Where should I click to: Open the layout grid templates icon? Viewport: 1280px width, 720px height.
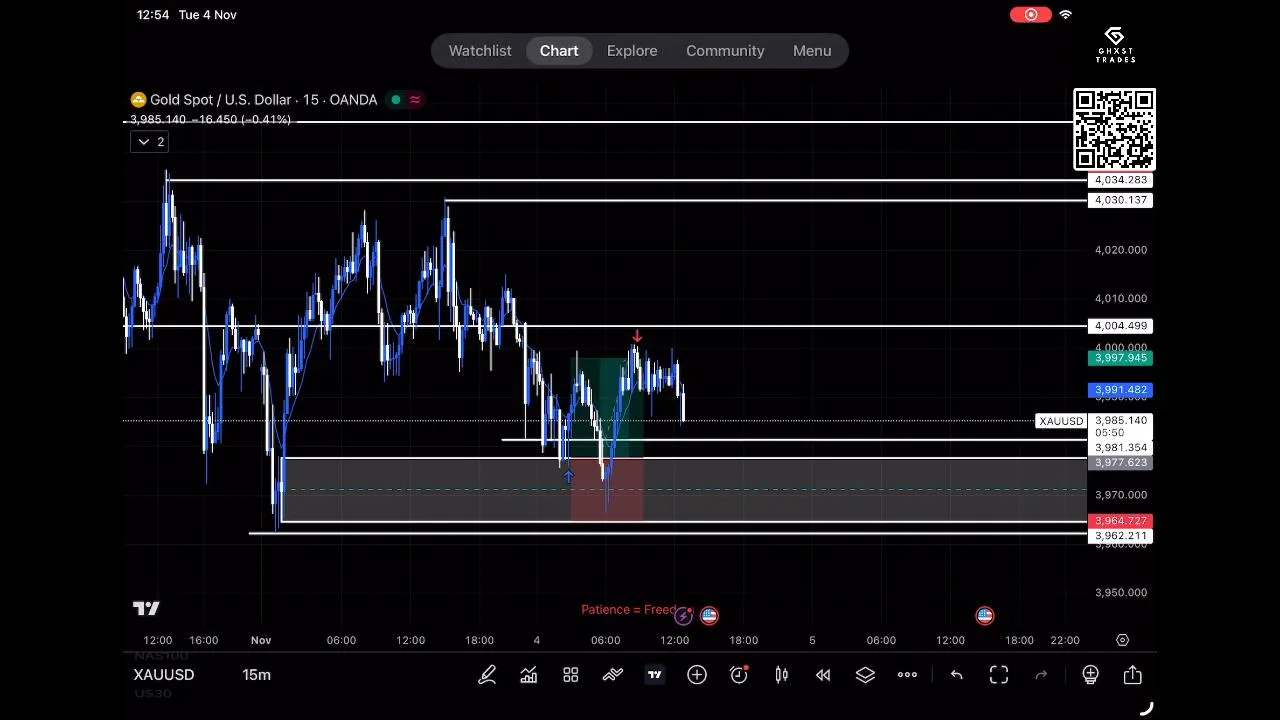click(571, 675)
